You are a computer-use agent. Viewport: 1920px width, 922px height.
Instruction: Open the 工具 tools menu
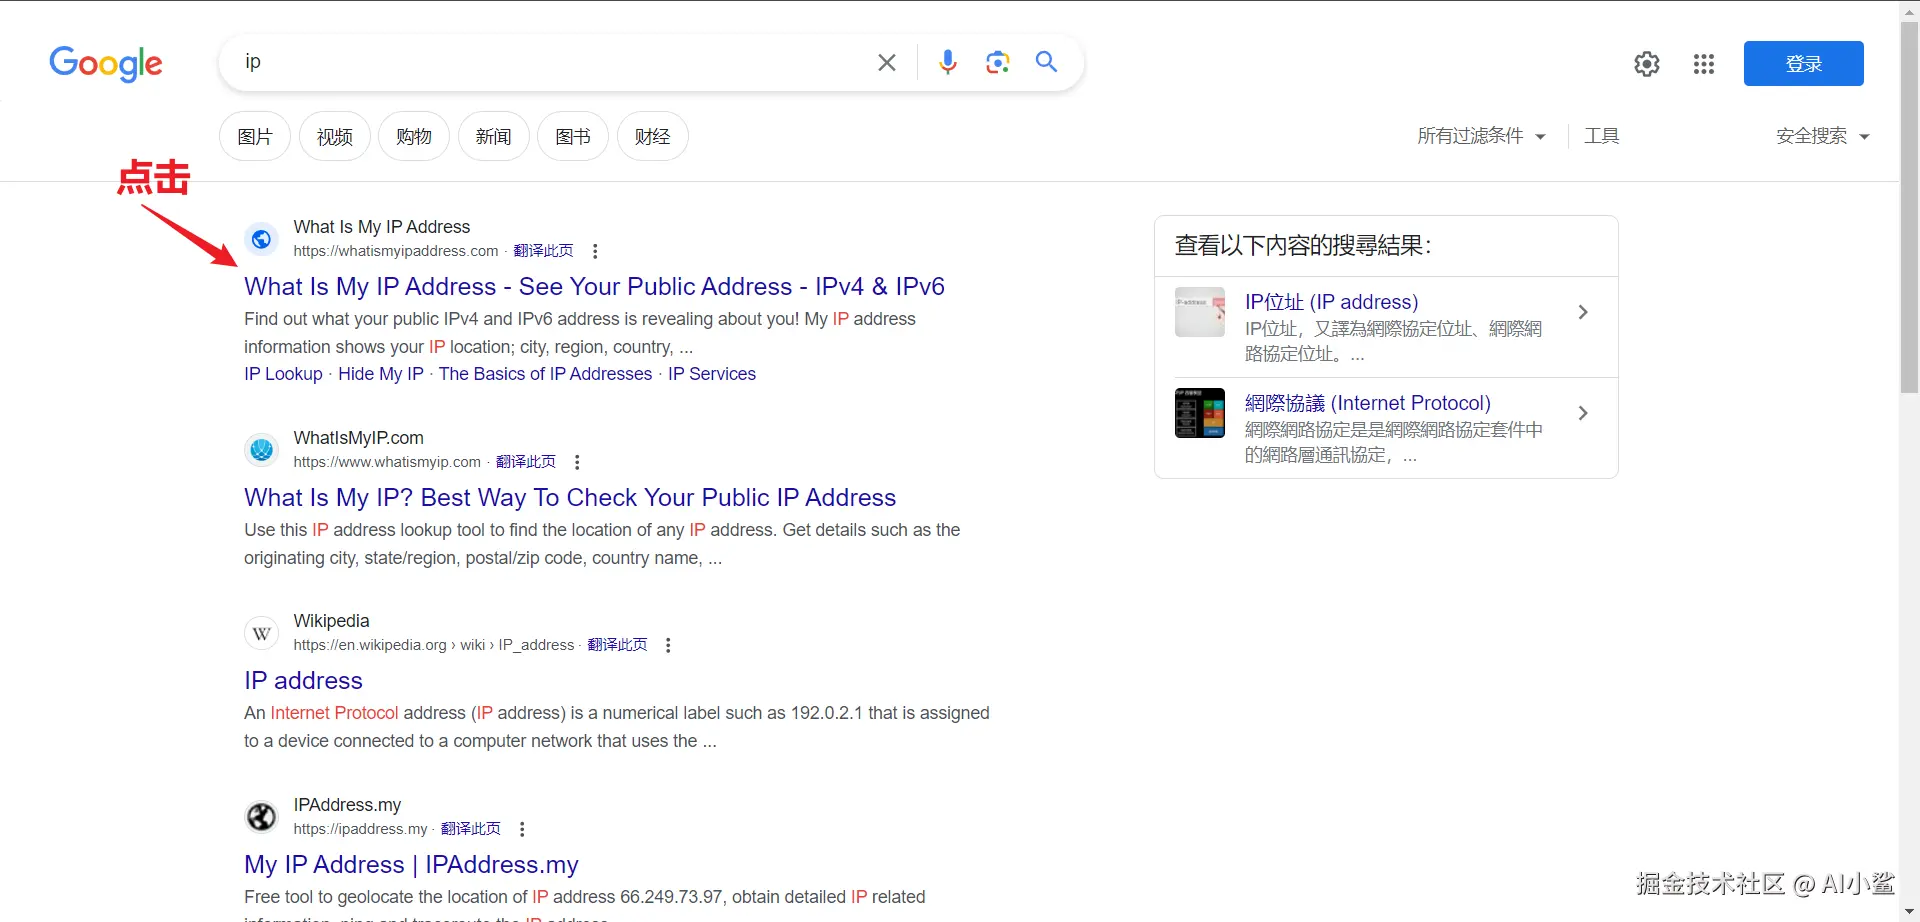1601,136
